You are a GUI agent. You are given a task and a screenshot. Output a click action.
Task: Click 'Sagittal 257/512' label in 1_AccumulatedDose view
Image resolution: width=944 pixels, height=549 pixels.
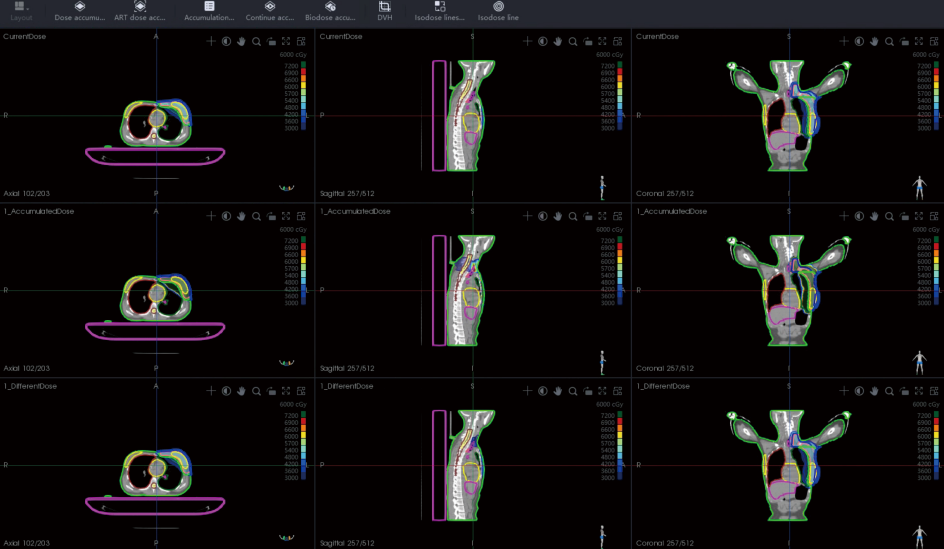point(347,368)
